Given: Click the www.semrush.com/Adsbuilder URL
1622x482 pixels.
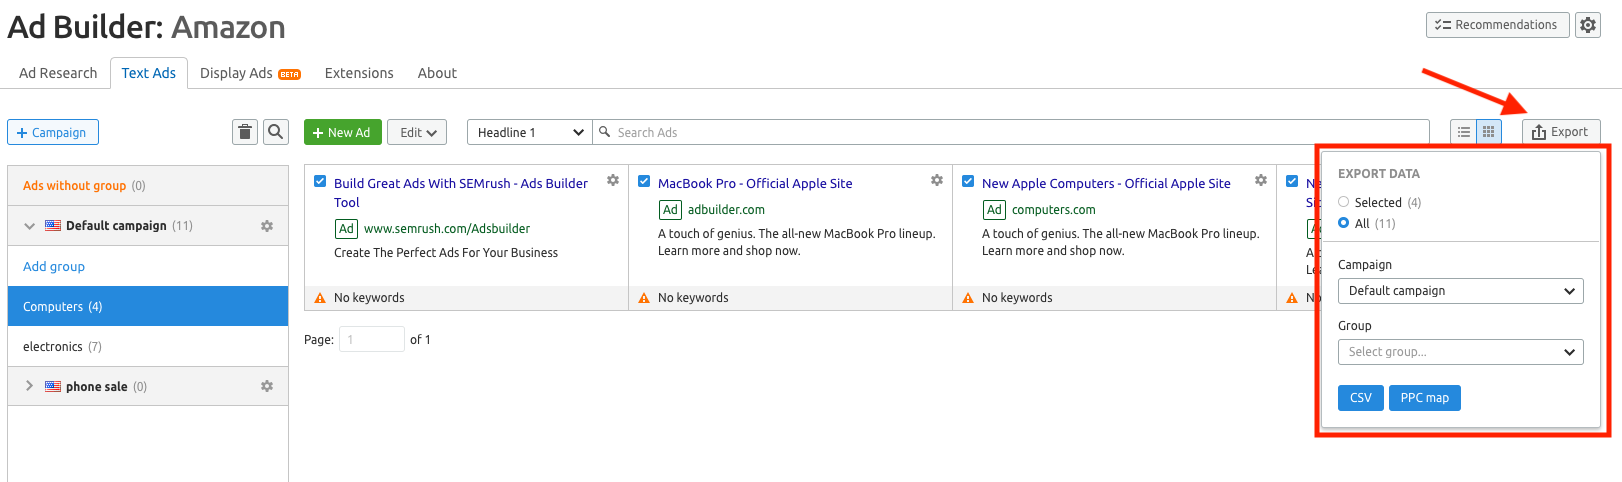Looking at the screenshot, I should (x=447, y=229).
